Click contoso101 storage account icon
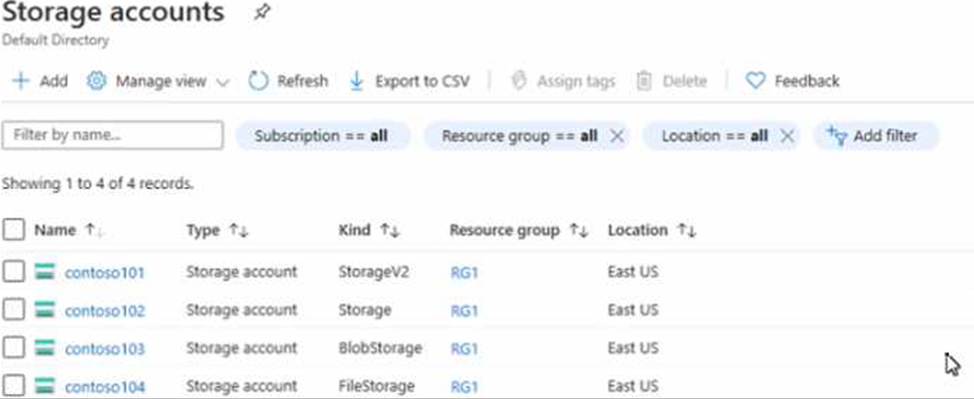 [x=45, y=272]
